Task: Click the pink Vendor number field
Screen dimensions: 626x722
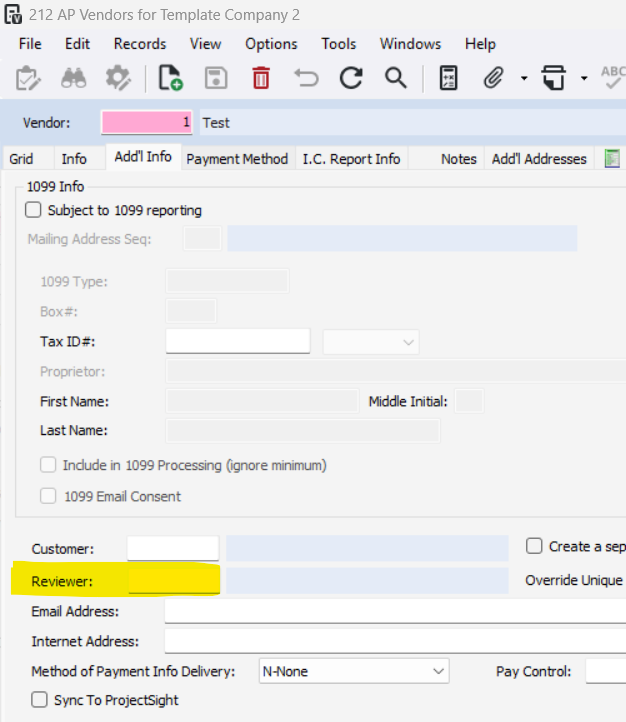Action: 147,122
